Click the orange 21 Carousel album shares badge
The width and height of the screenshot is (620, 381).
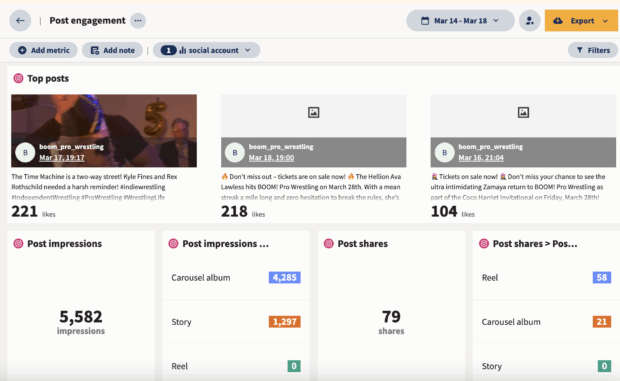point(602,322)
